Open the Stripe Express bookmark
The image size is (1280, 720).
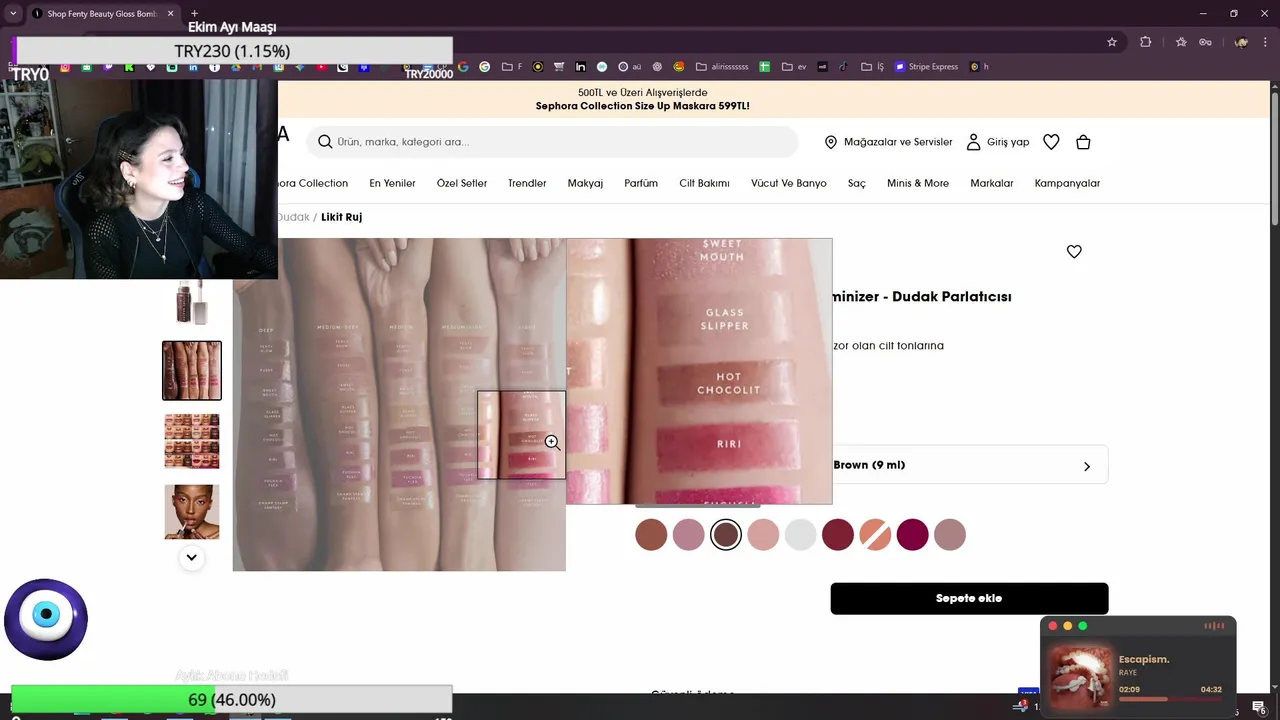(x=927, y=67)
